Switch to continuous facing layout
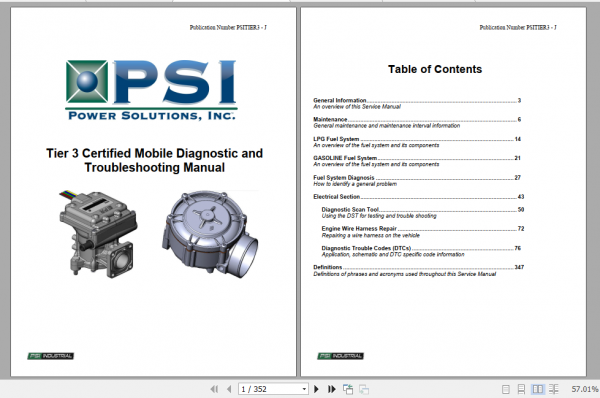This screenshot has width=600, height=398. (553, 389)
